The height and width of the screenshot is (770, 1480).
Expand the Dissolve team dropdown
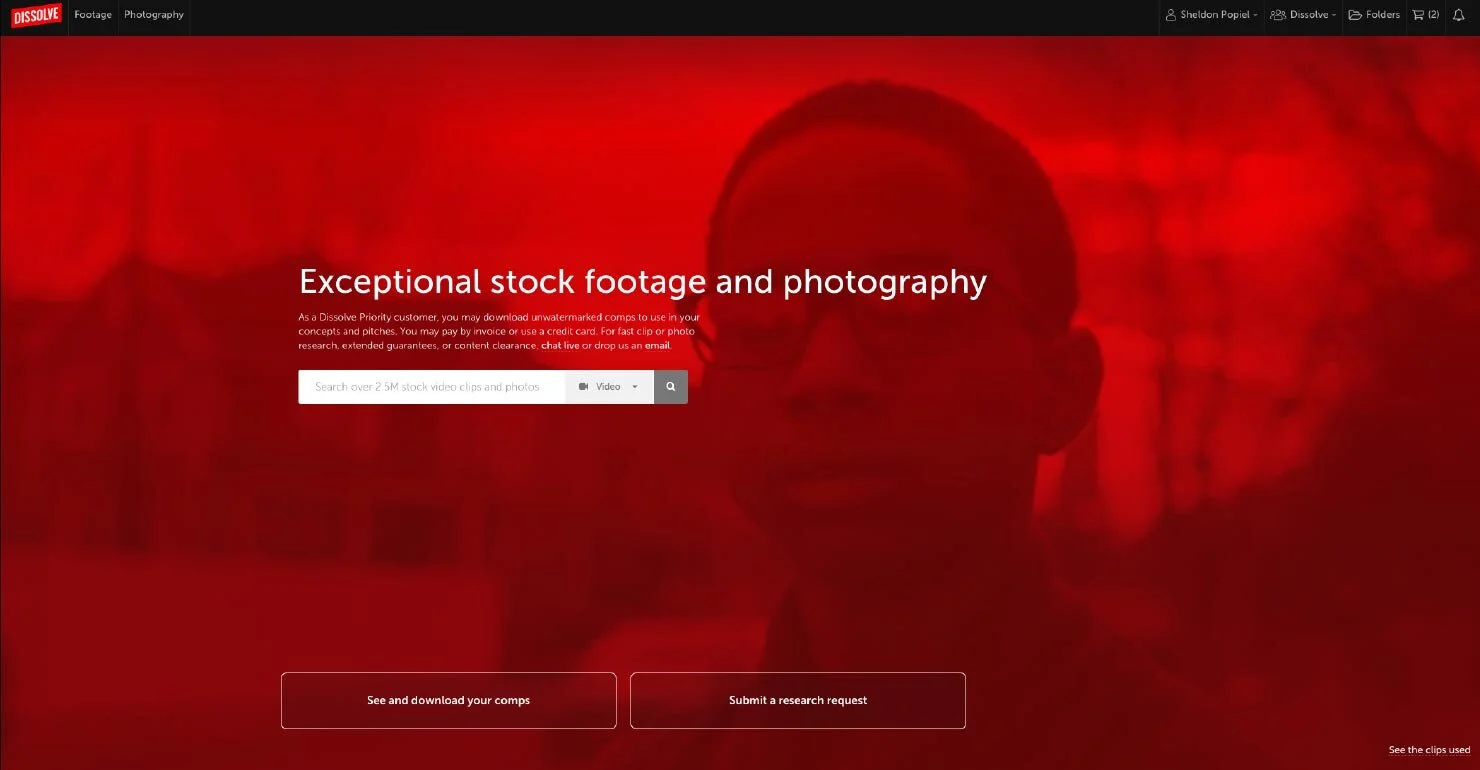tap(1303, 15)
